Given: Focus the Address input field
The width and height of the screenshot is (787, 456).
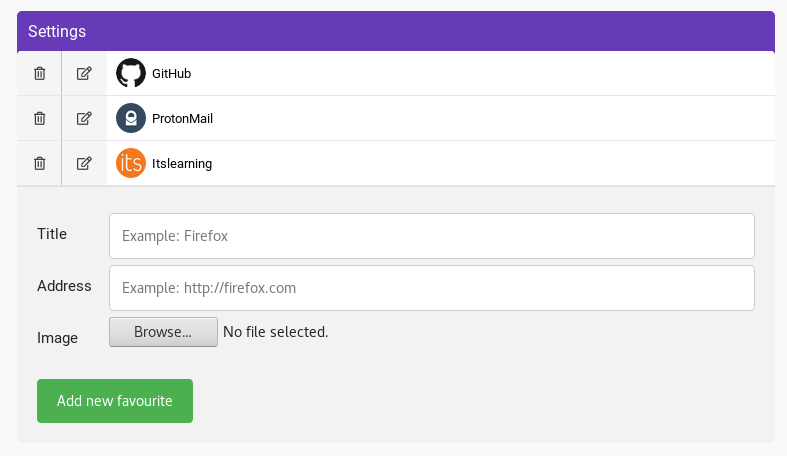Looking at the screenshot, I should pyautogui.click(x=431, y=288).
